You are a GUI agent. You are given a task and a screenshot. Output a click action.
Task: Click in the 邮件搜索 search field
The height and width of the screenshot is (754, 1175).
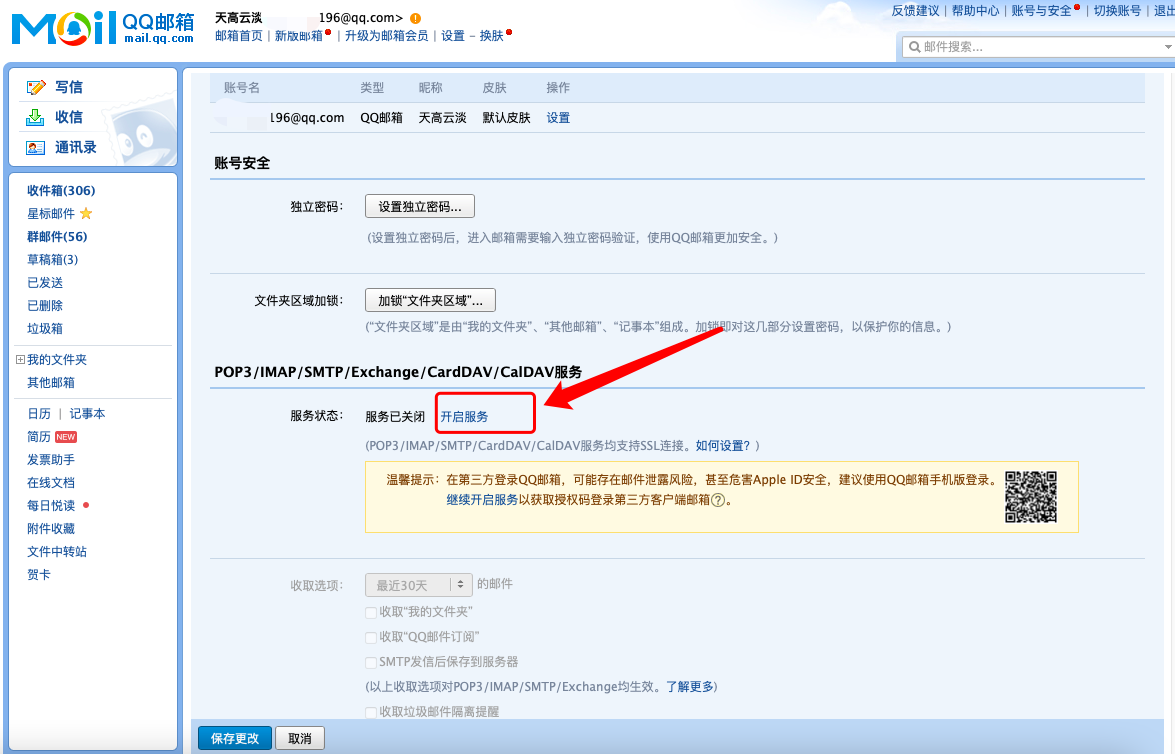[1039, 47]
